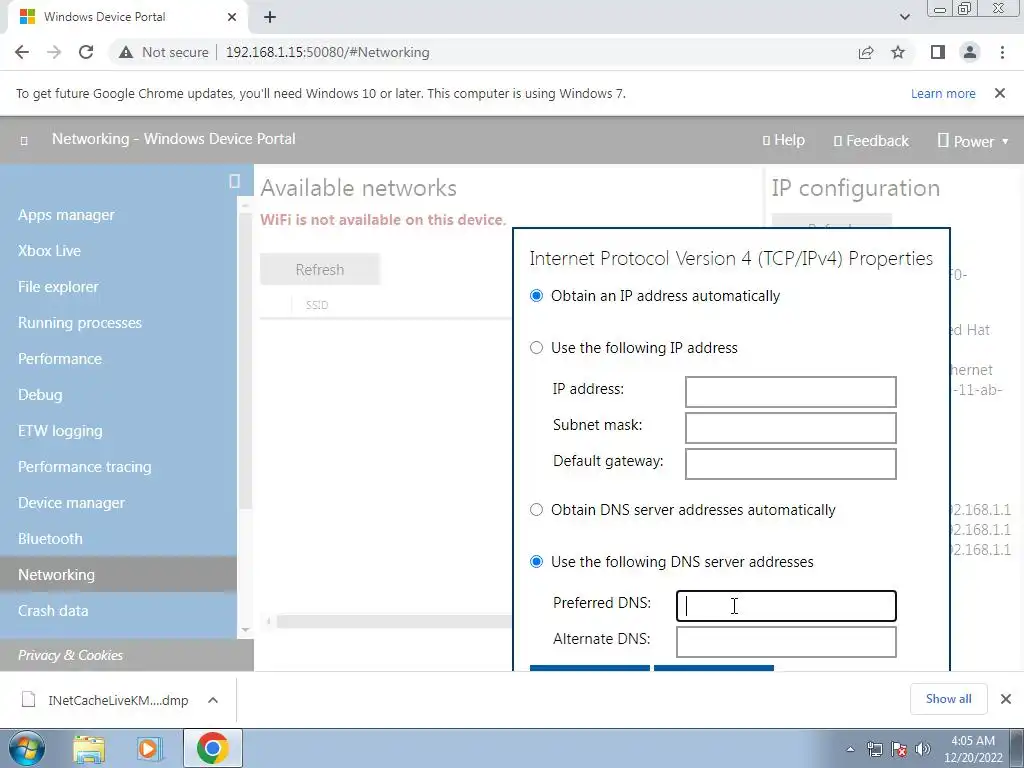Open ETW logging page
This screenshot has height=768, width=1024.
tap(60, 431)
